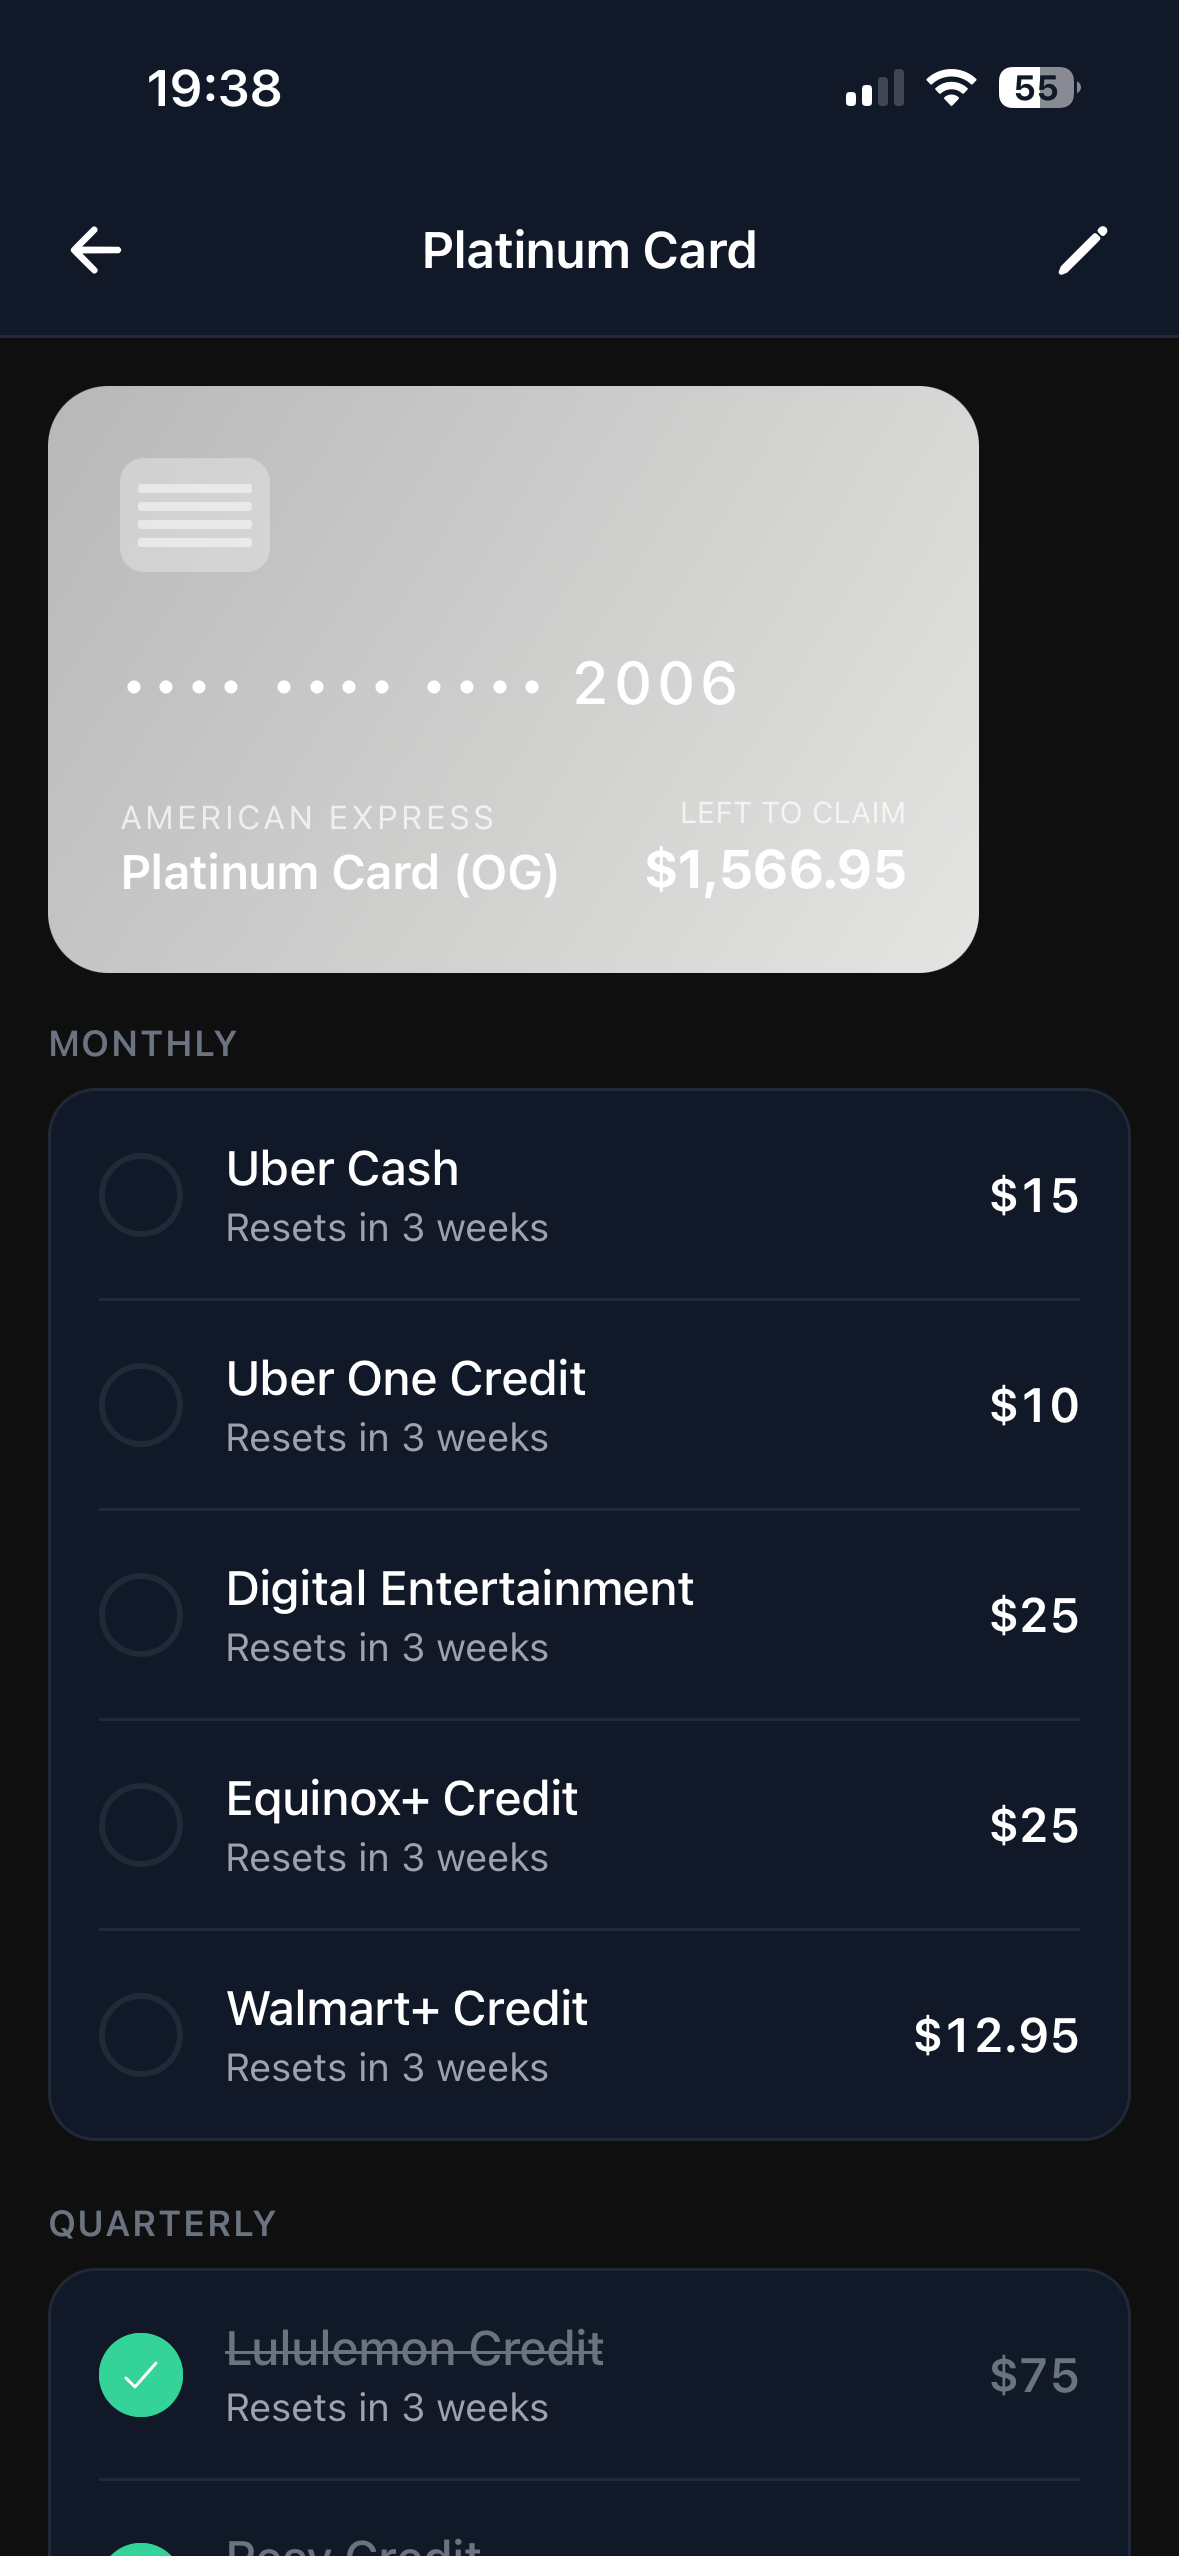This screenshot has width=1179, height=2556.
Task: Tap the $15 Uber Cash amount
Action: tap(1034, 1195)
